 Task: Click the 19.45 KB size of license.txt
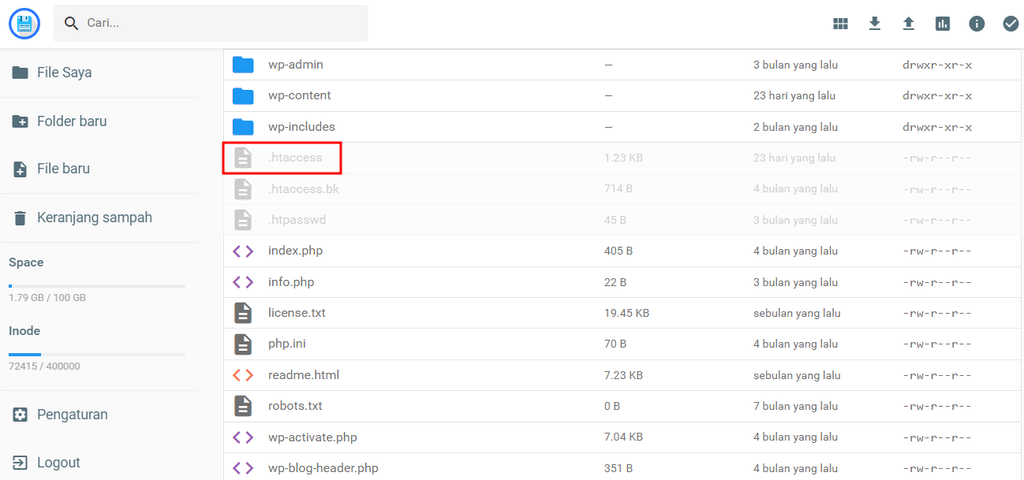pos(626,313)
